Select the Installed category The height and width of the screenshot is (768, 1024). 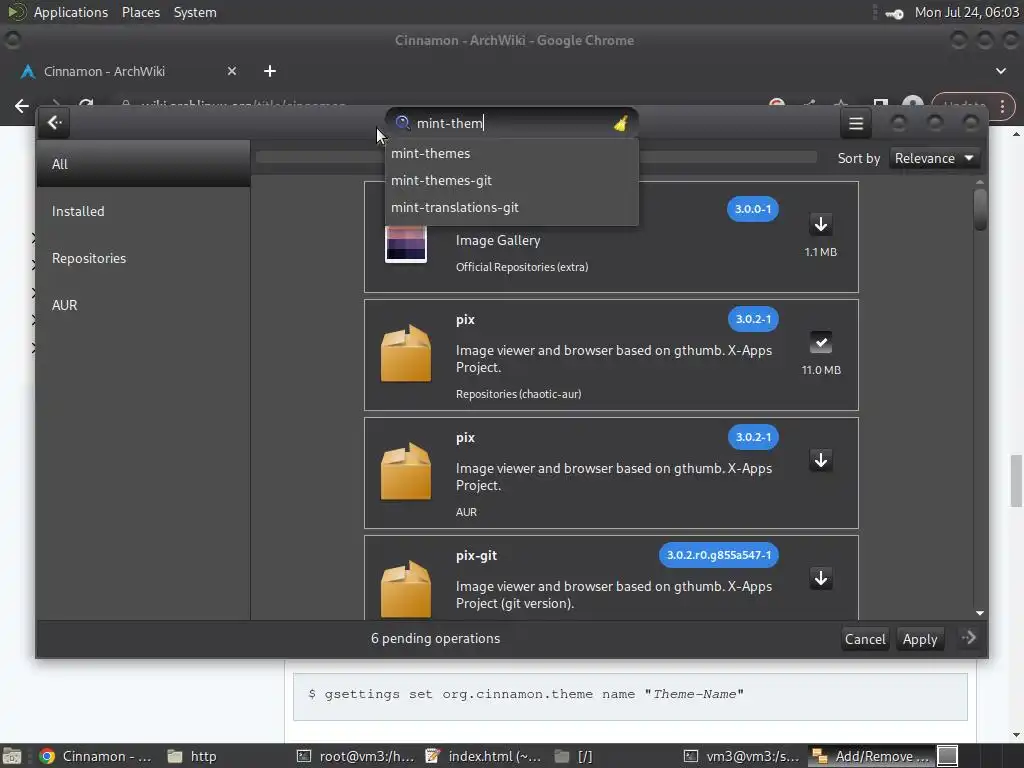143,211
